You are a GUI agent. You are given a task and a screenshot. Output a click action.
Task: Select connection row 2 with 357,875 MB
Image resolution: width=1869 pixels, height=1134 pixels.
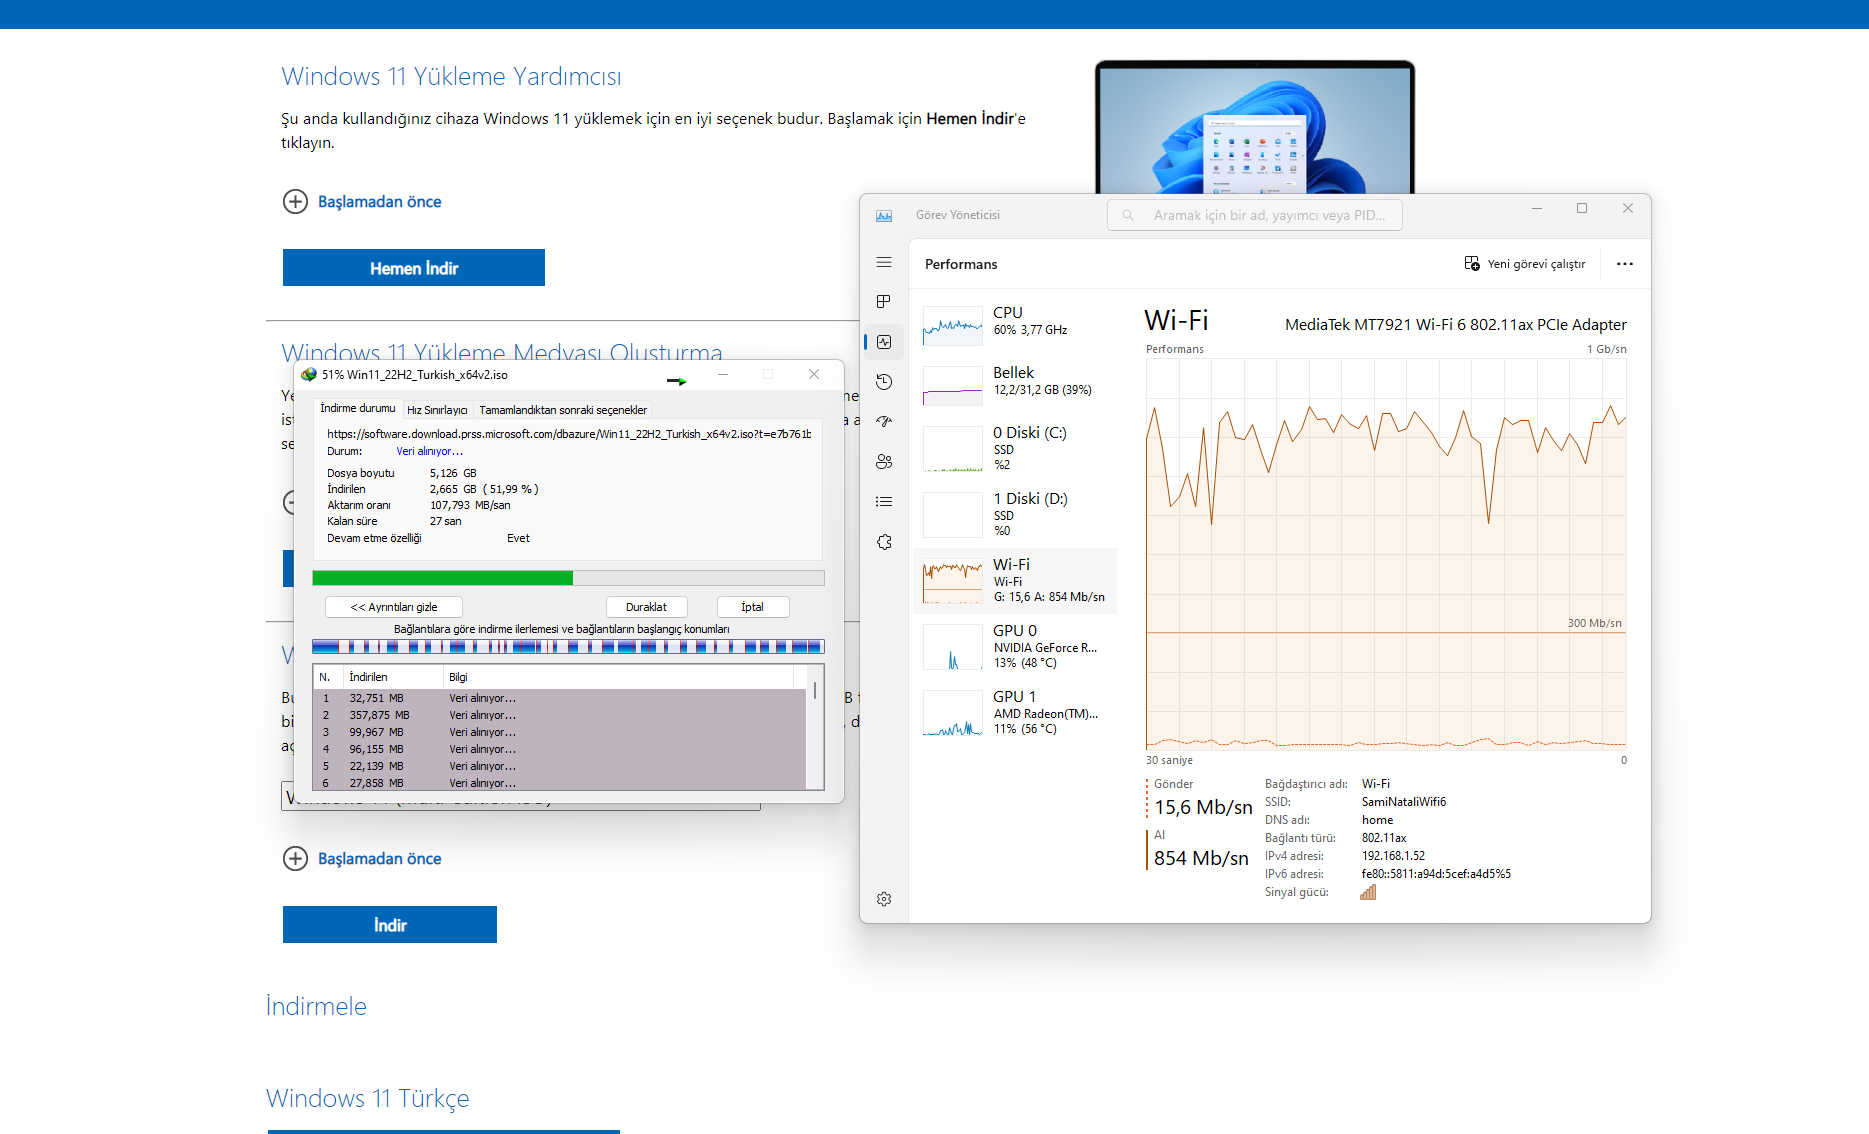point(560,715)
